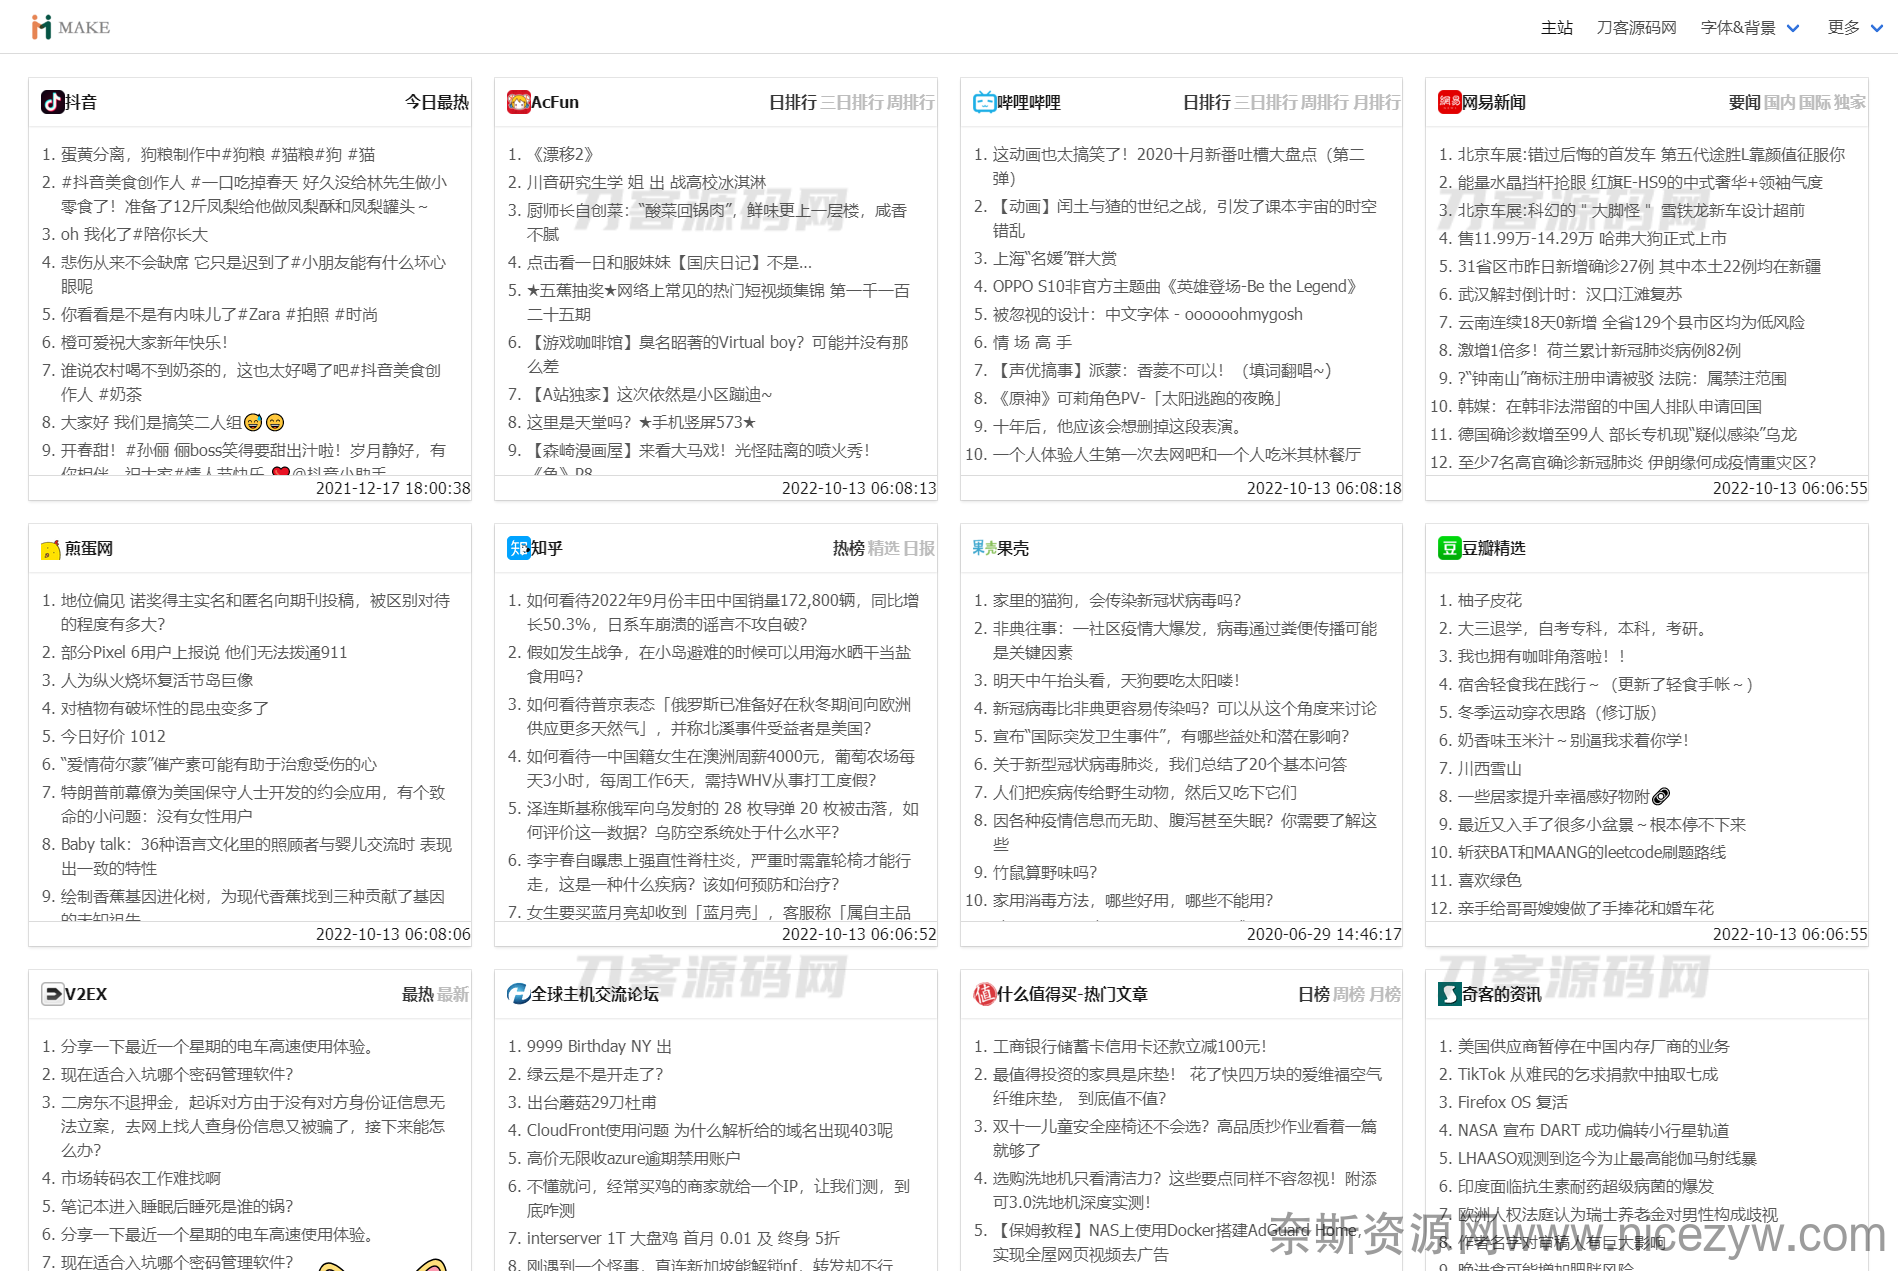Switch 什么值得买 to 周榜 tab
Viewport: 1898px width, 1271px height.
click(1349, 994)
